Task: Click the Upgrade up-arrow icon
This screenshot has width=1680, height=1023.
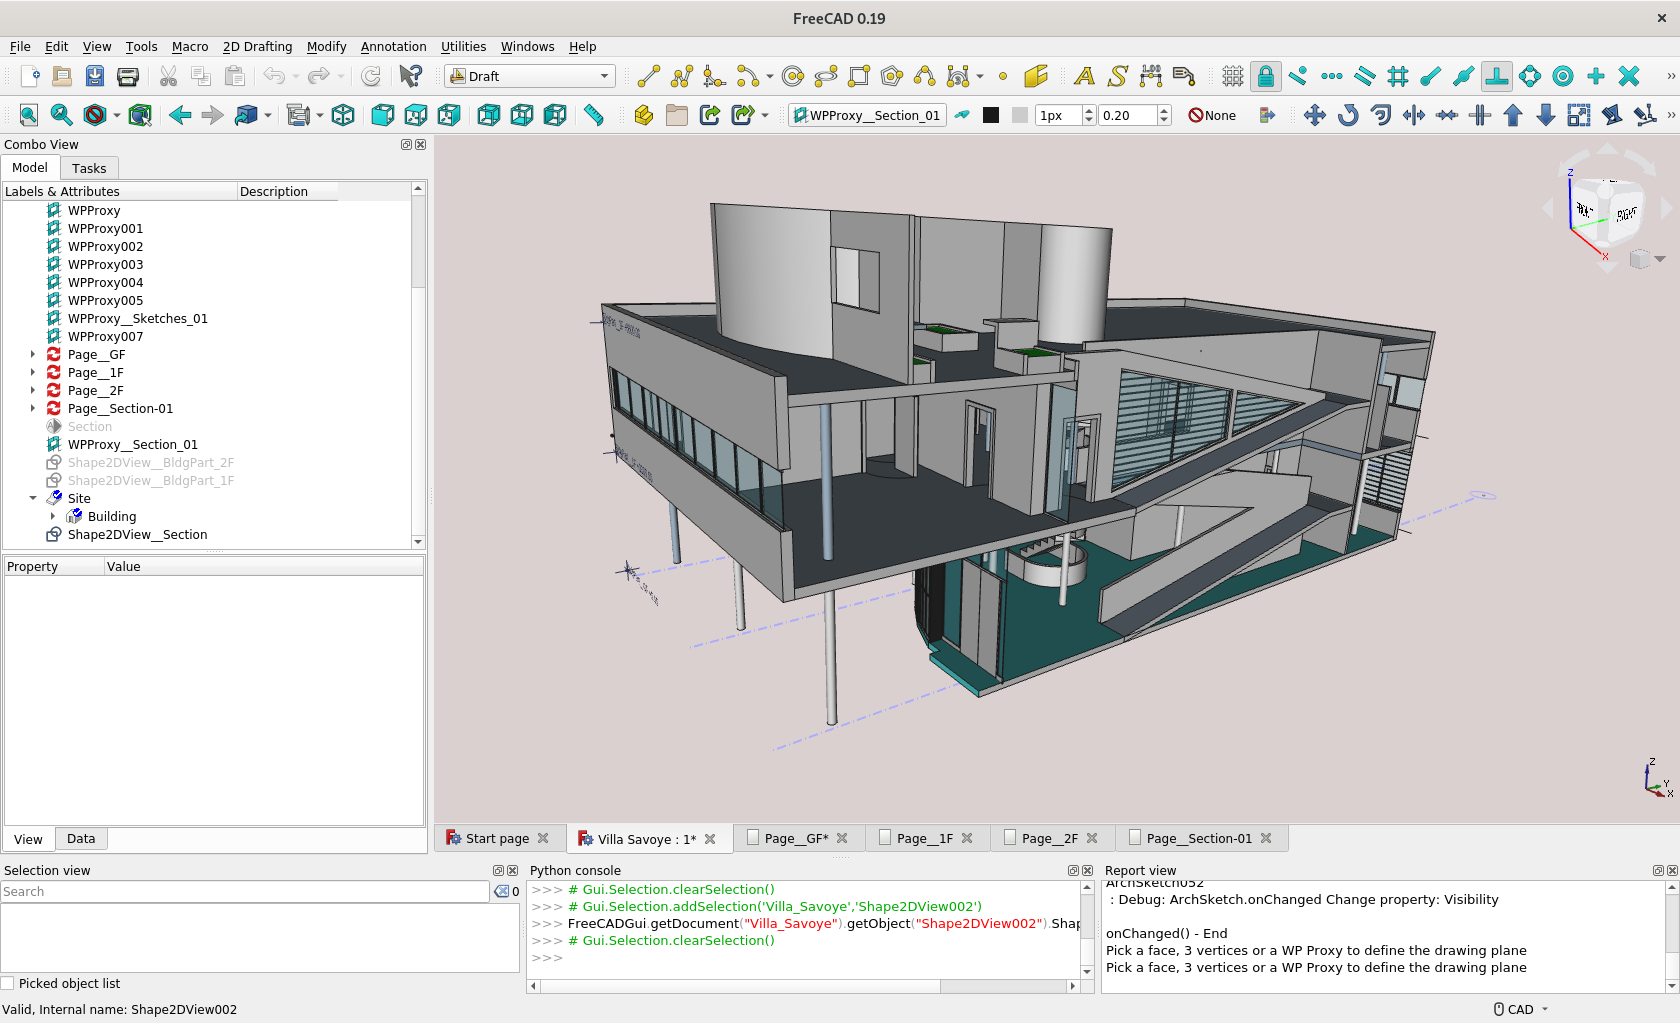Action: (x=1513, y=115)
